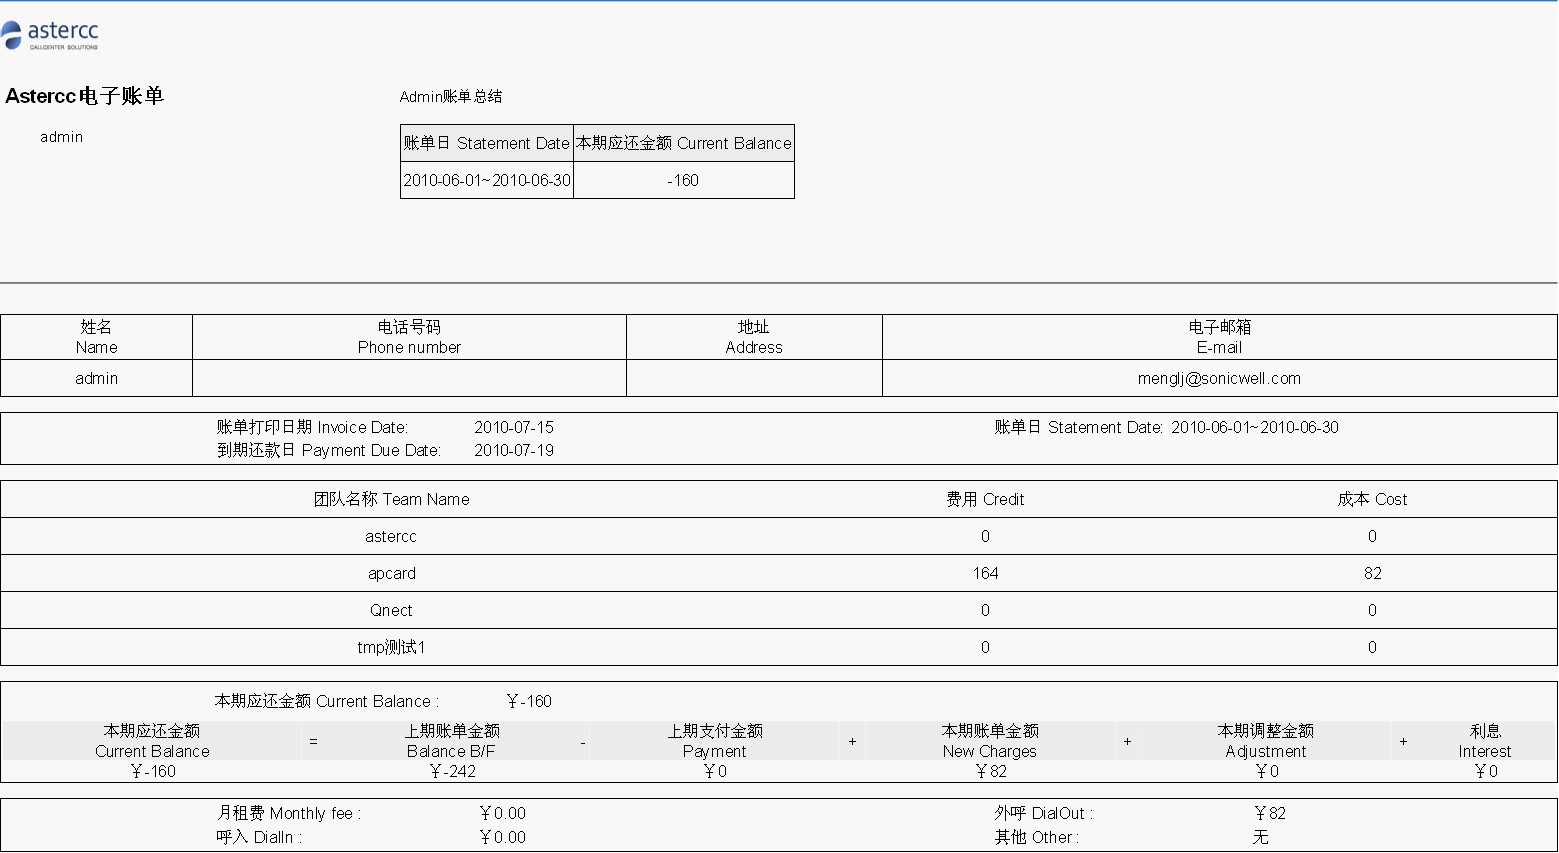The image size is (1559, 853).
Task: Click the 费用 Credit column header
Action: point(985,499)
